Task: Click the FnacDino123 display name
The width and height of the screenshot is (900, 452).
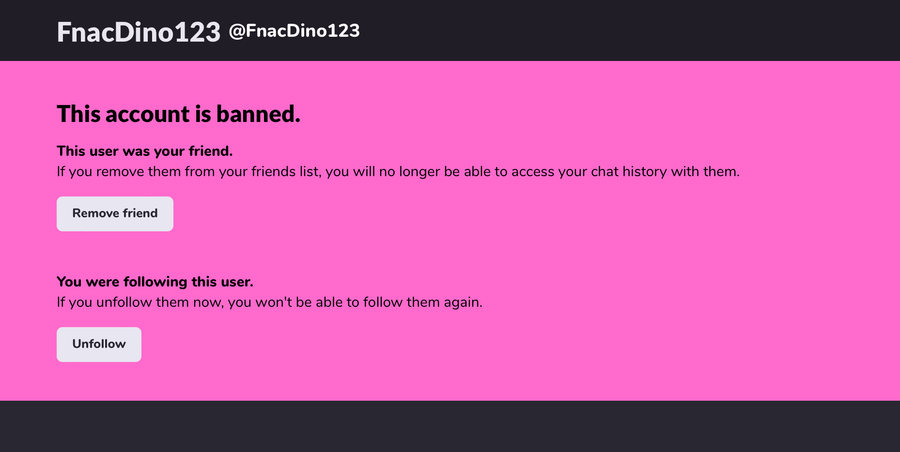Action: pyautogui.click(x=138, y=32)
